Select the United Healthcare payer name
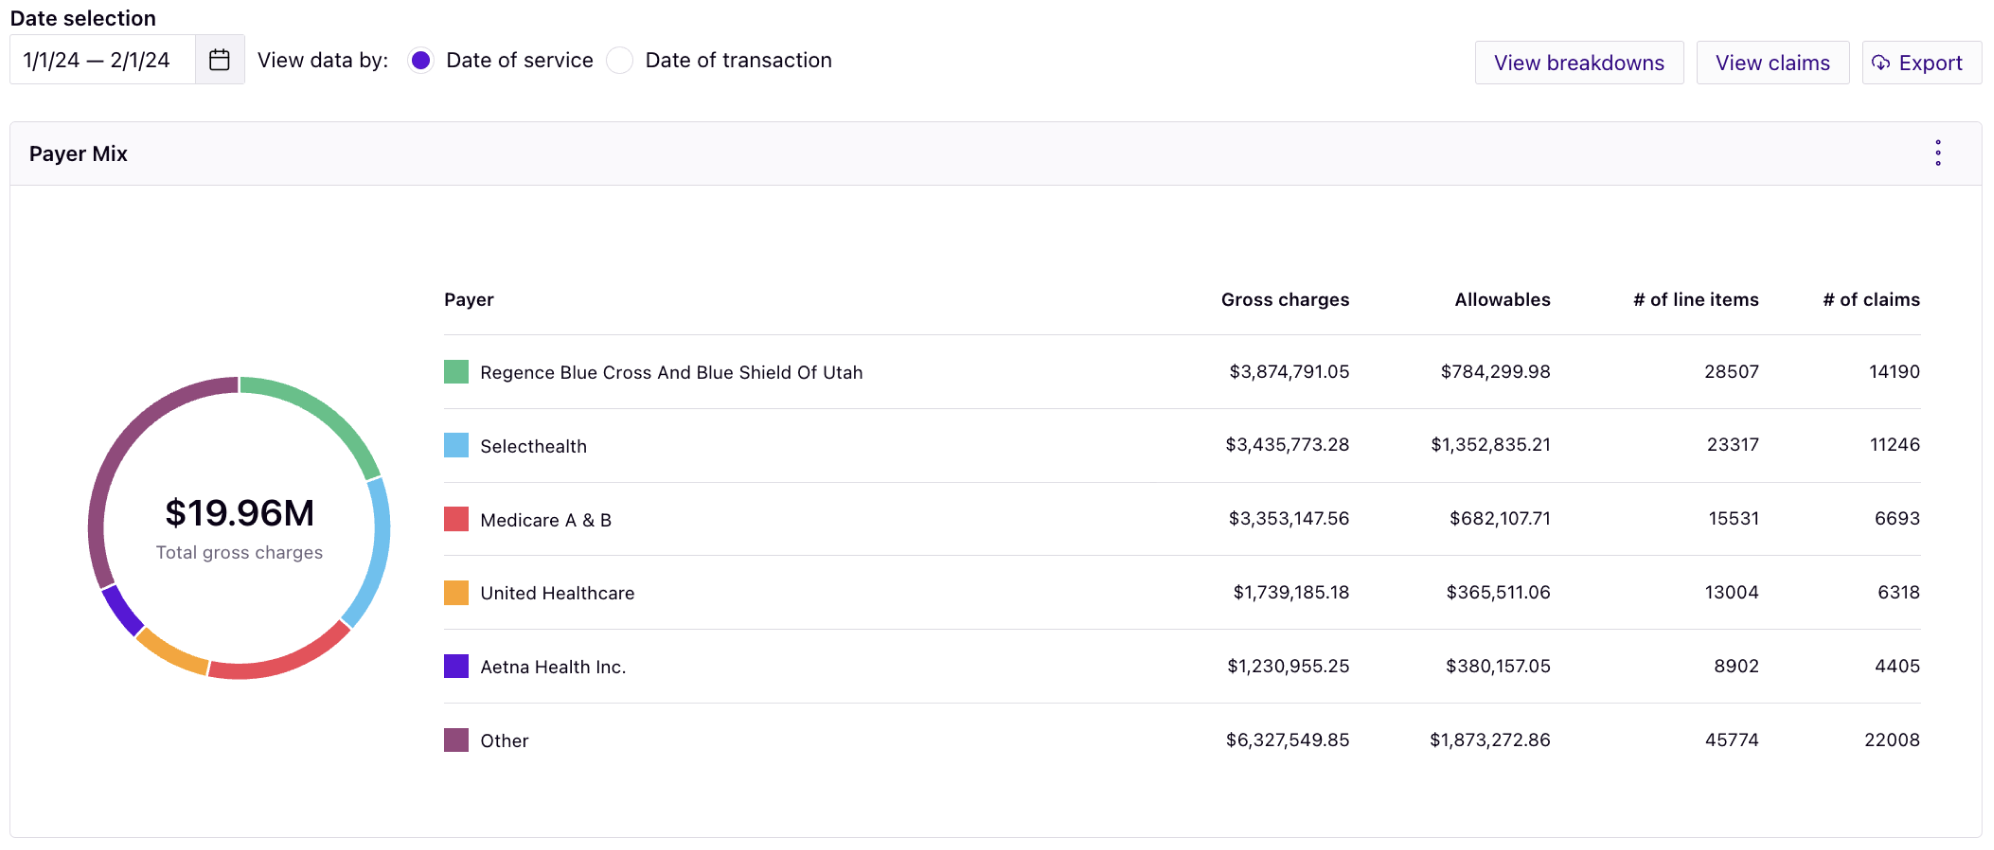1994x850 pixels. (557, 593)
